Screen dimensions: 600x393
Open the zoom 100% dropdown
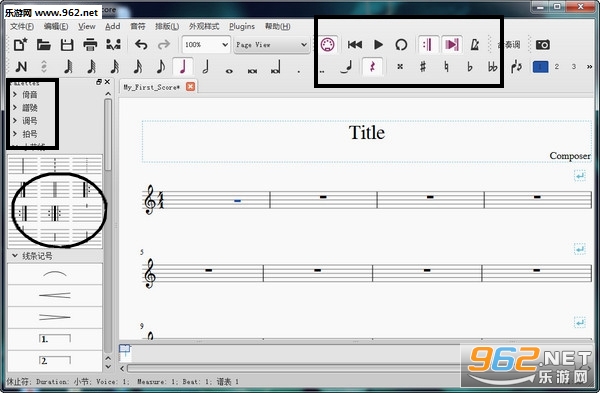(206, 45)
